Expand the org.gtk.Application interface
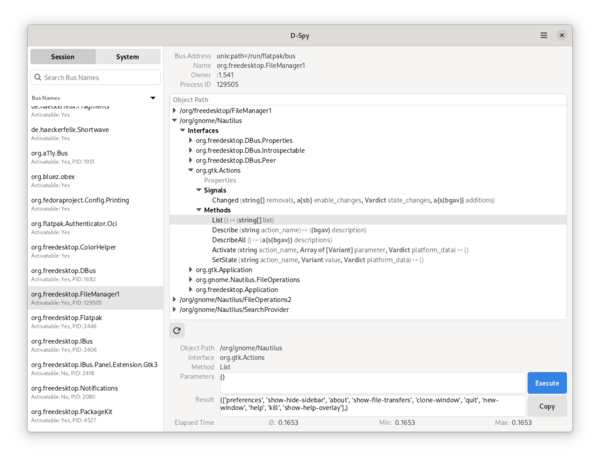Viewport: 600px width, 462px height. pyautogui.click(x=191, y=269)
